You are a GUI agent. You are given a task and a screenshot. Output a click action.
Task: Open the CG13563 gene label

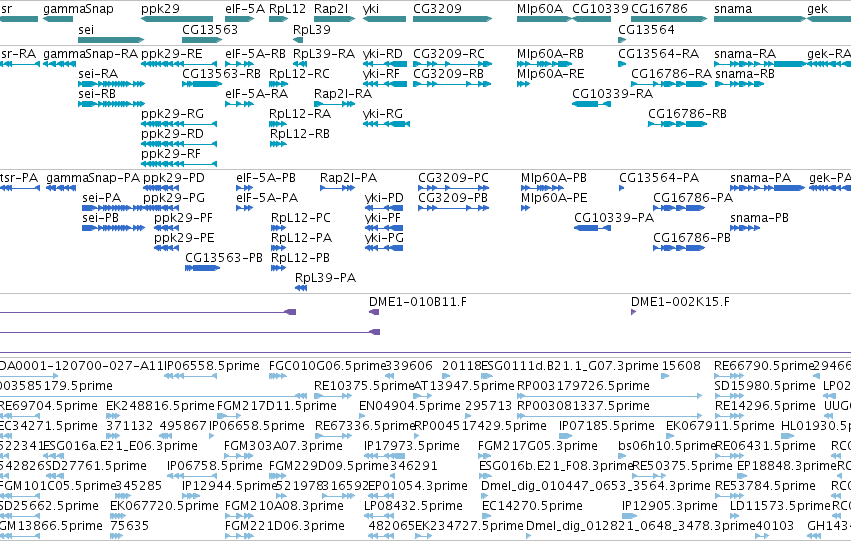[x=210, y=30]
